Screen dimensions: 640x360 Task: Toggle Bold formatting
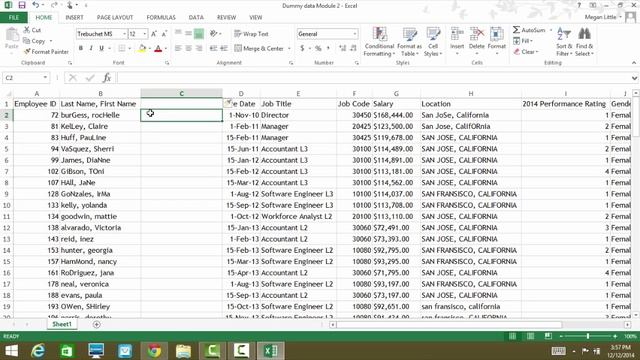81,48
